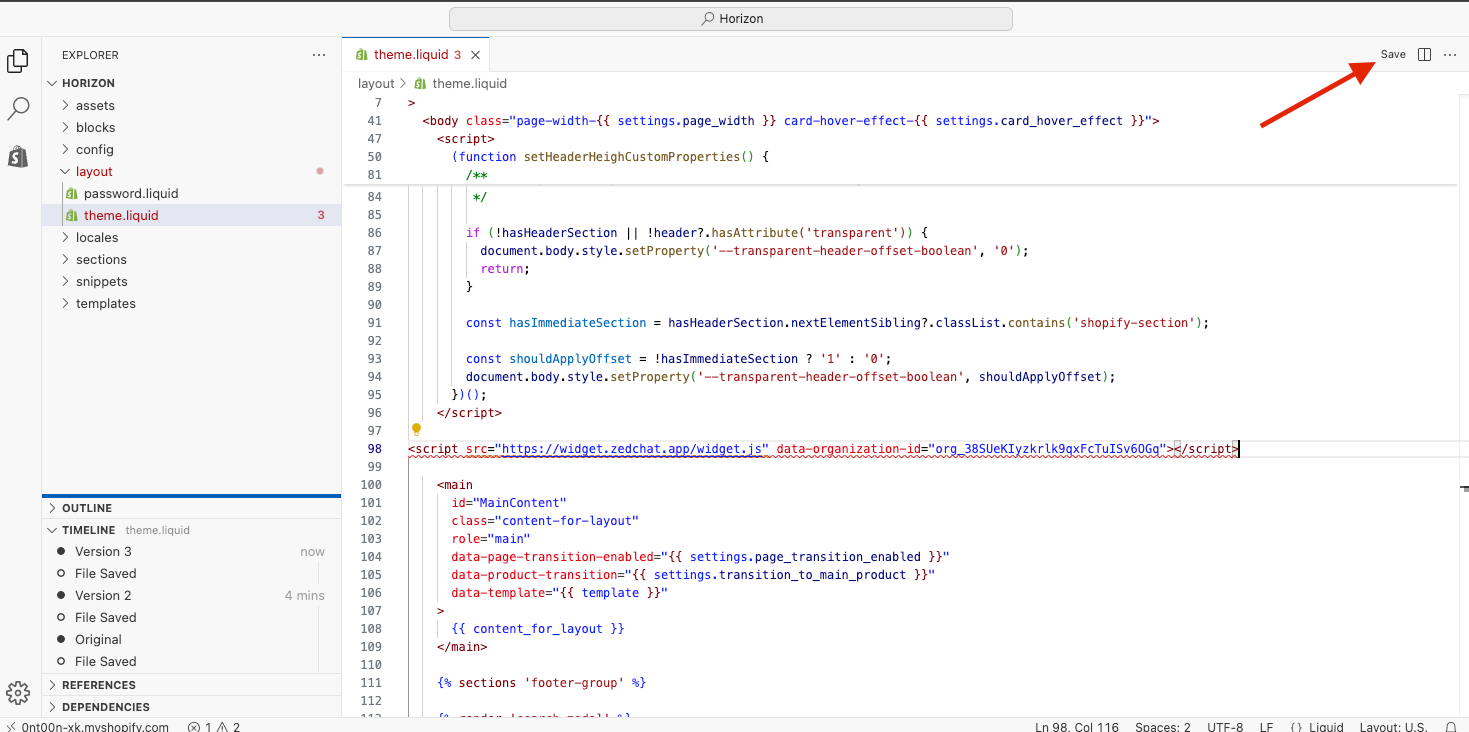Click the notifications bell in status bar
Image resolution: width=1469 pixels, height=732 pixels.
click(x=1450, y=726)
